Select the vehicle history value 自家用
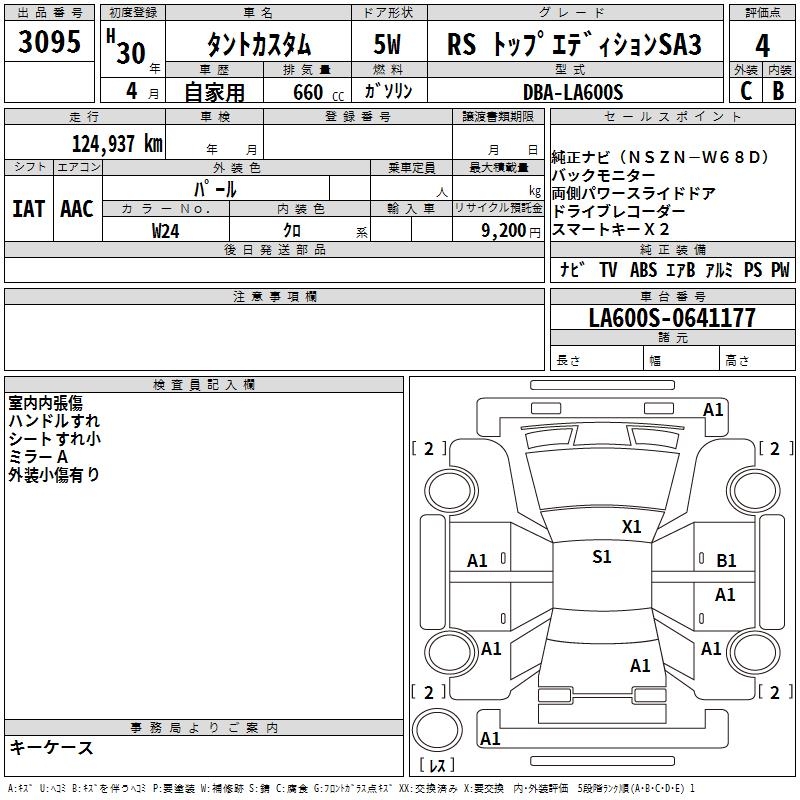 (x=214, y=92)
